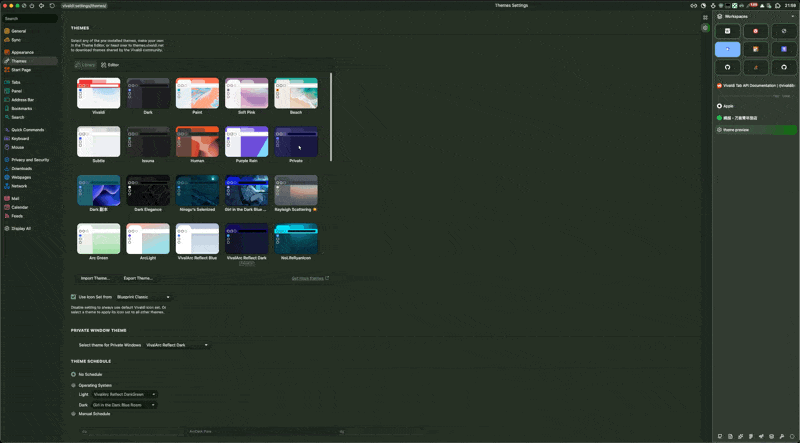Image resolution: width=800 pixels, height=443 pixels.
Task: Select the Purple Rain theme thumbnail
Action: (246, 142)
